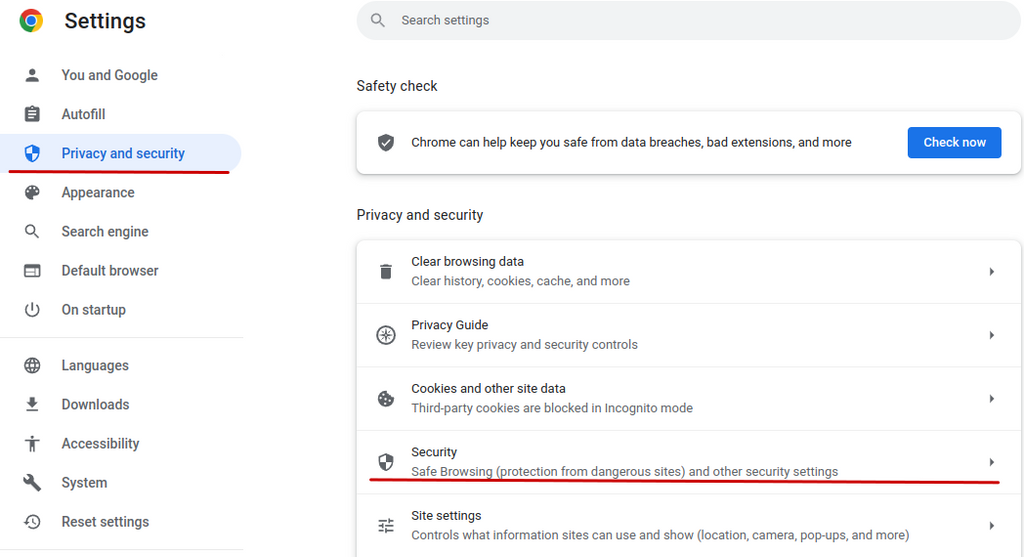Click the Chrome logo beside Settings
The image size is (1024, 557).
pos(31,21)
